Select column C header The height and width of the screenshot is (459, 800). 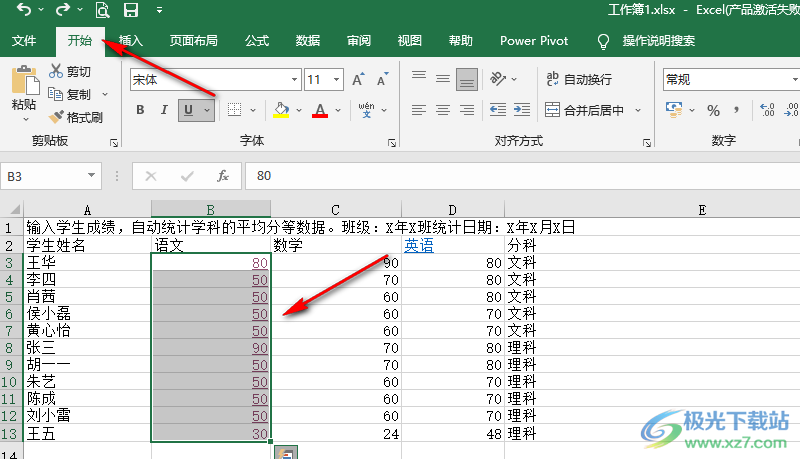336,210
